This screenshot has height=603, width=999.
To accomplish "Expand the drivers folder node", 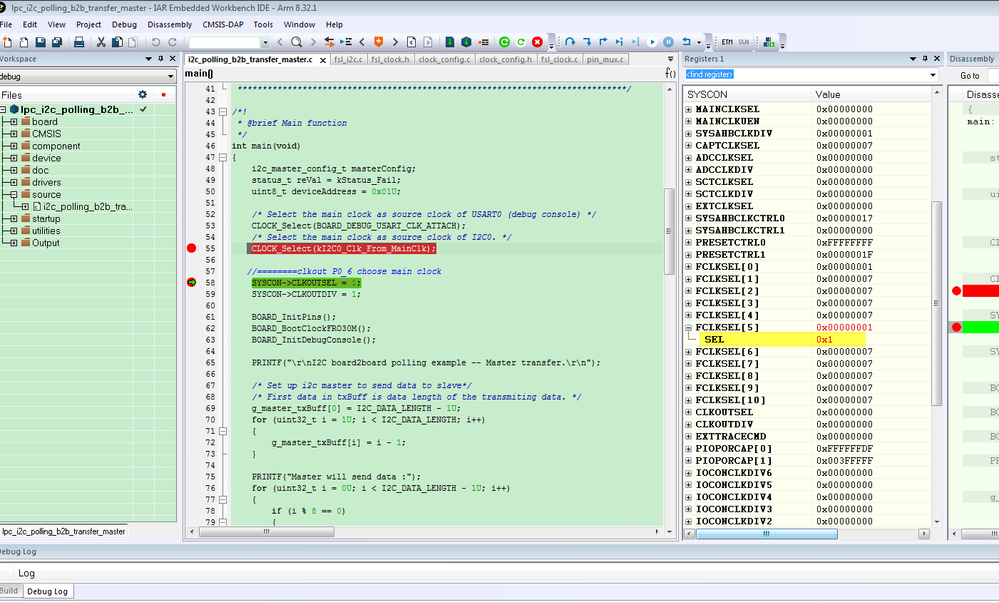I will [x=13, y=182].
